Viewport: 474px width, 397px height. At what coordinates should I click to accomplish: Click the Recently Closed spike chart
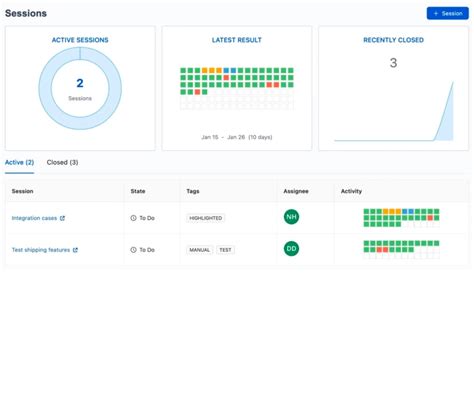click(394, 111)
